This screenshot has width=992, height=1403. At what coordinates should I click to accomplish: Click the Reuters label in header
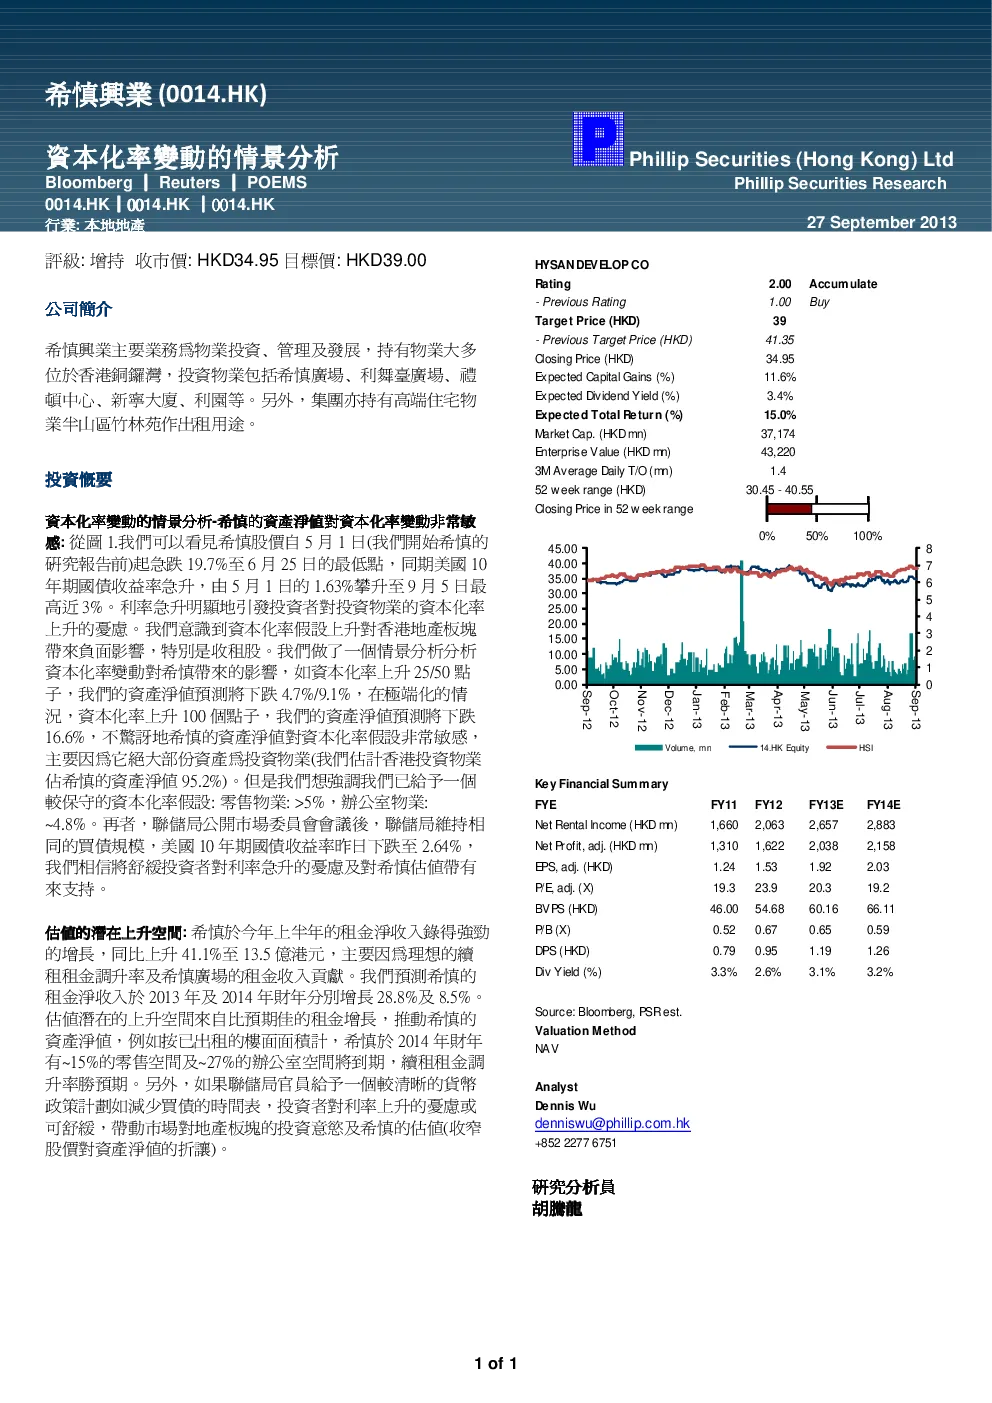pyautogui.click(x=189, y=183)
